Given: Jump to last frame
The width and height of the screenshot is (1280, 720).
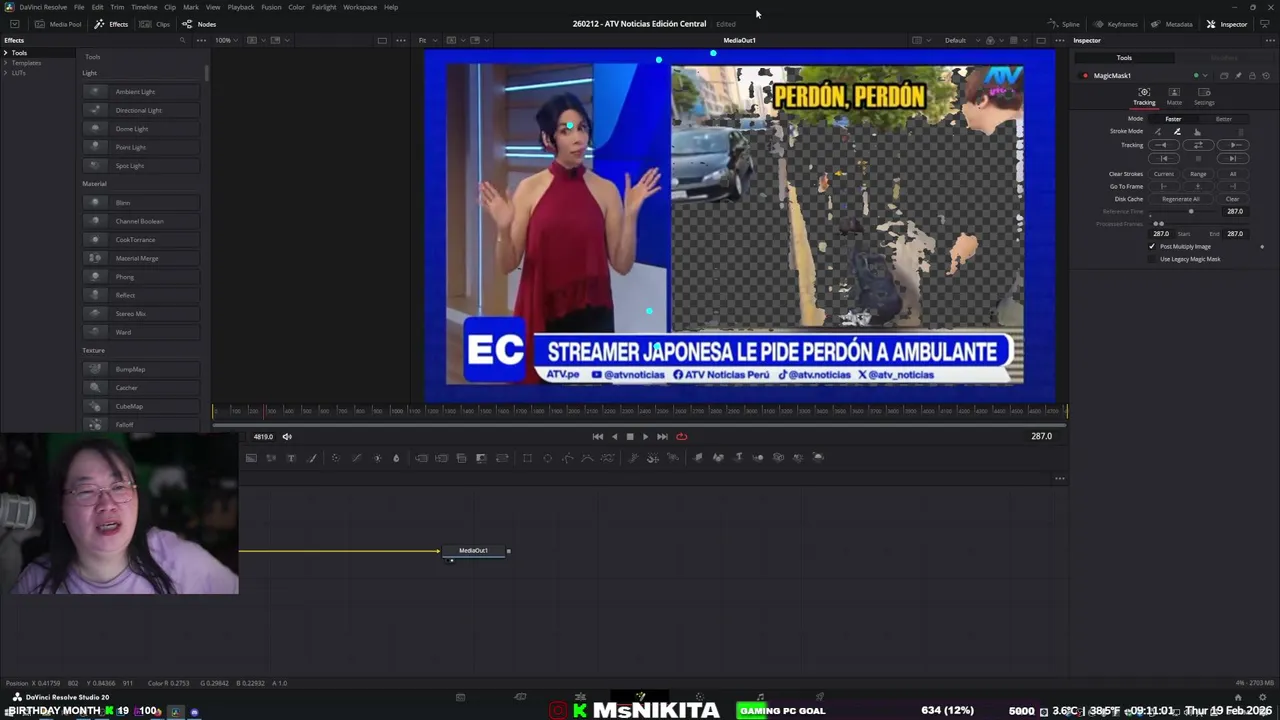Looking at the screenshot, I should pos(662,436).
